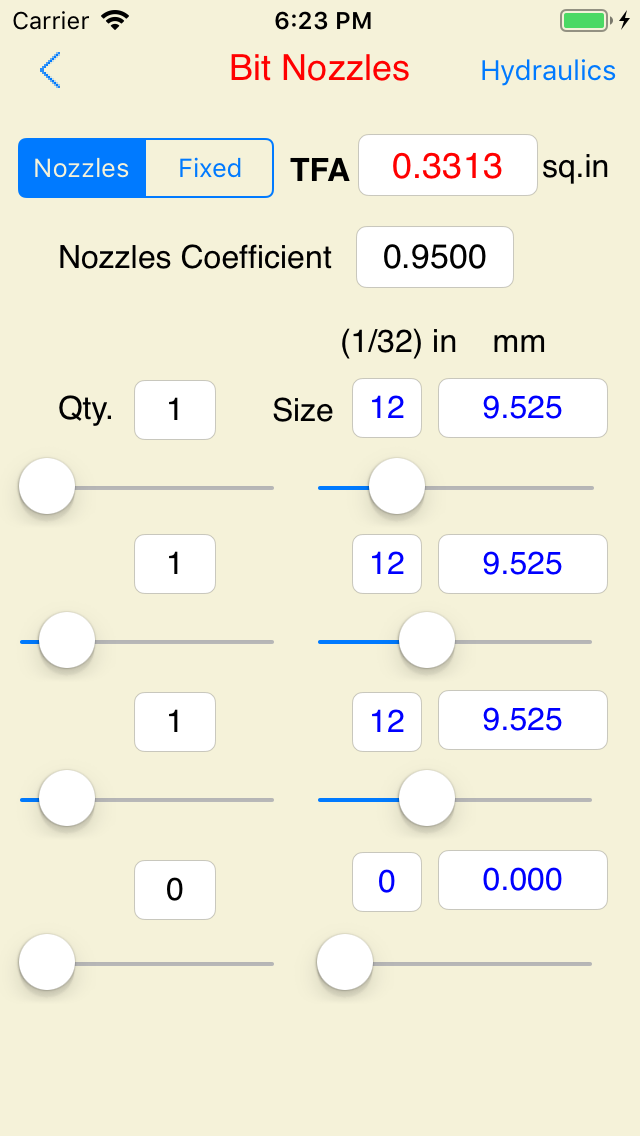Tap the second row quantity field
The width and height of the screenshot is (640, 1136).
coord(174,564)
